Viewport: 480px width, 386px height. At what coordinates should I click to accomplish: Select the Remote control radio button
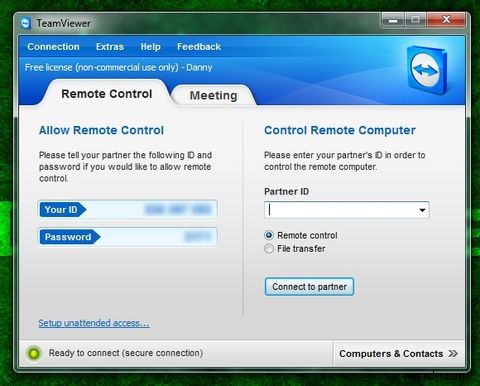269,235
